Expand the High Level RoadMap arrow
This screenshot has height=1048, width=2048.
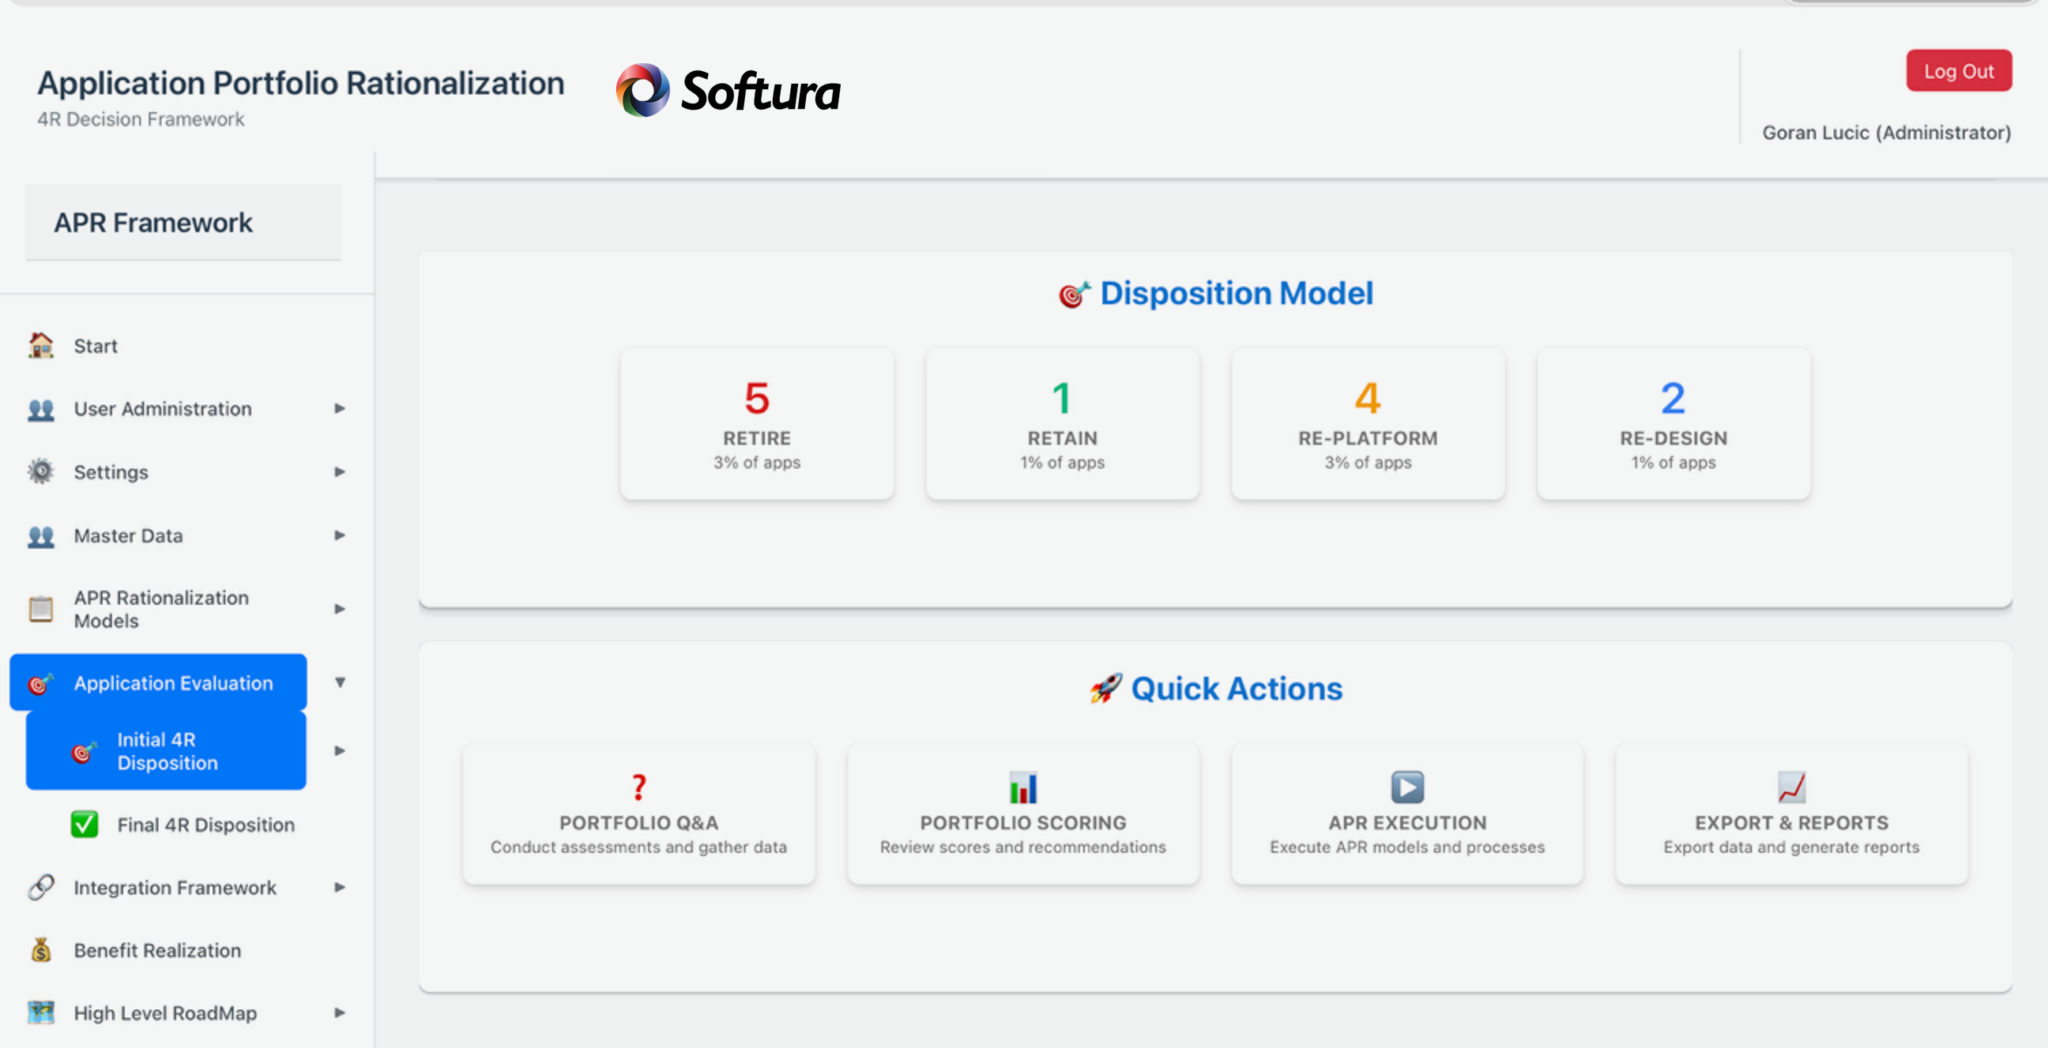pos(340,1013)
